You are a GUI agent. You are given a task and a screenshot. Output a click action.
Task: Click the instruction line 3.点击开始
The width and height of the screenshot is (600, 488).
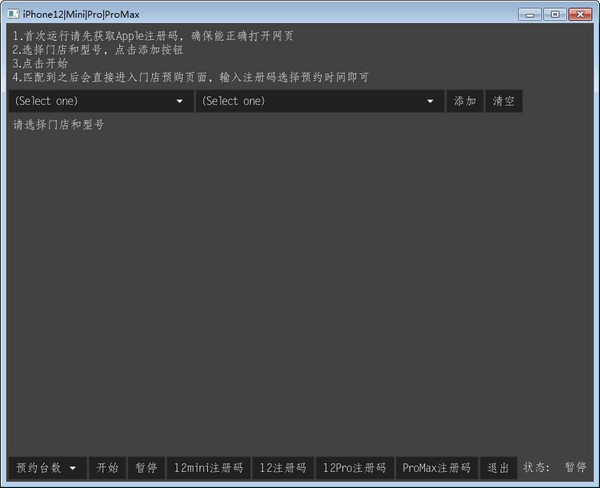tap(40, 63)
